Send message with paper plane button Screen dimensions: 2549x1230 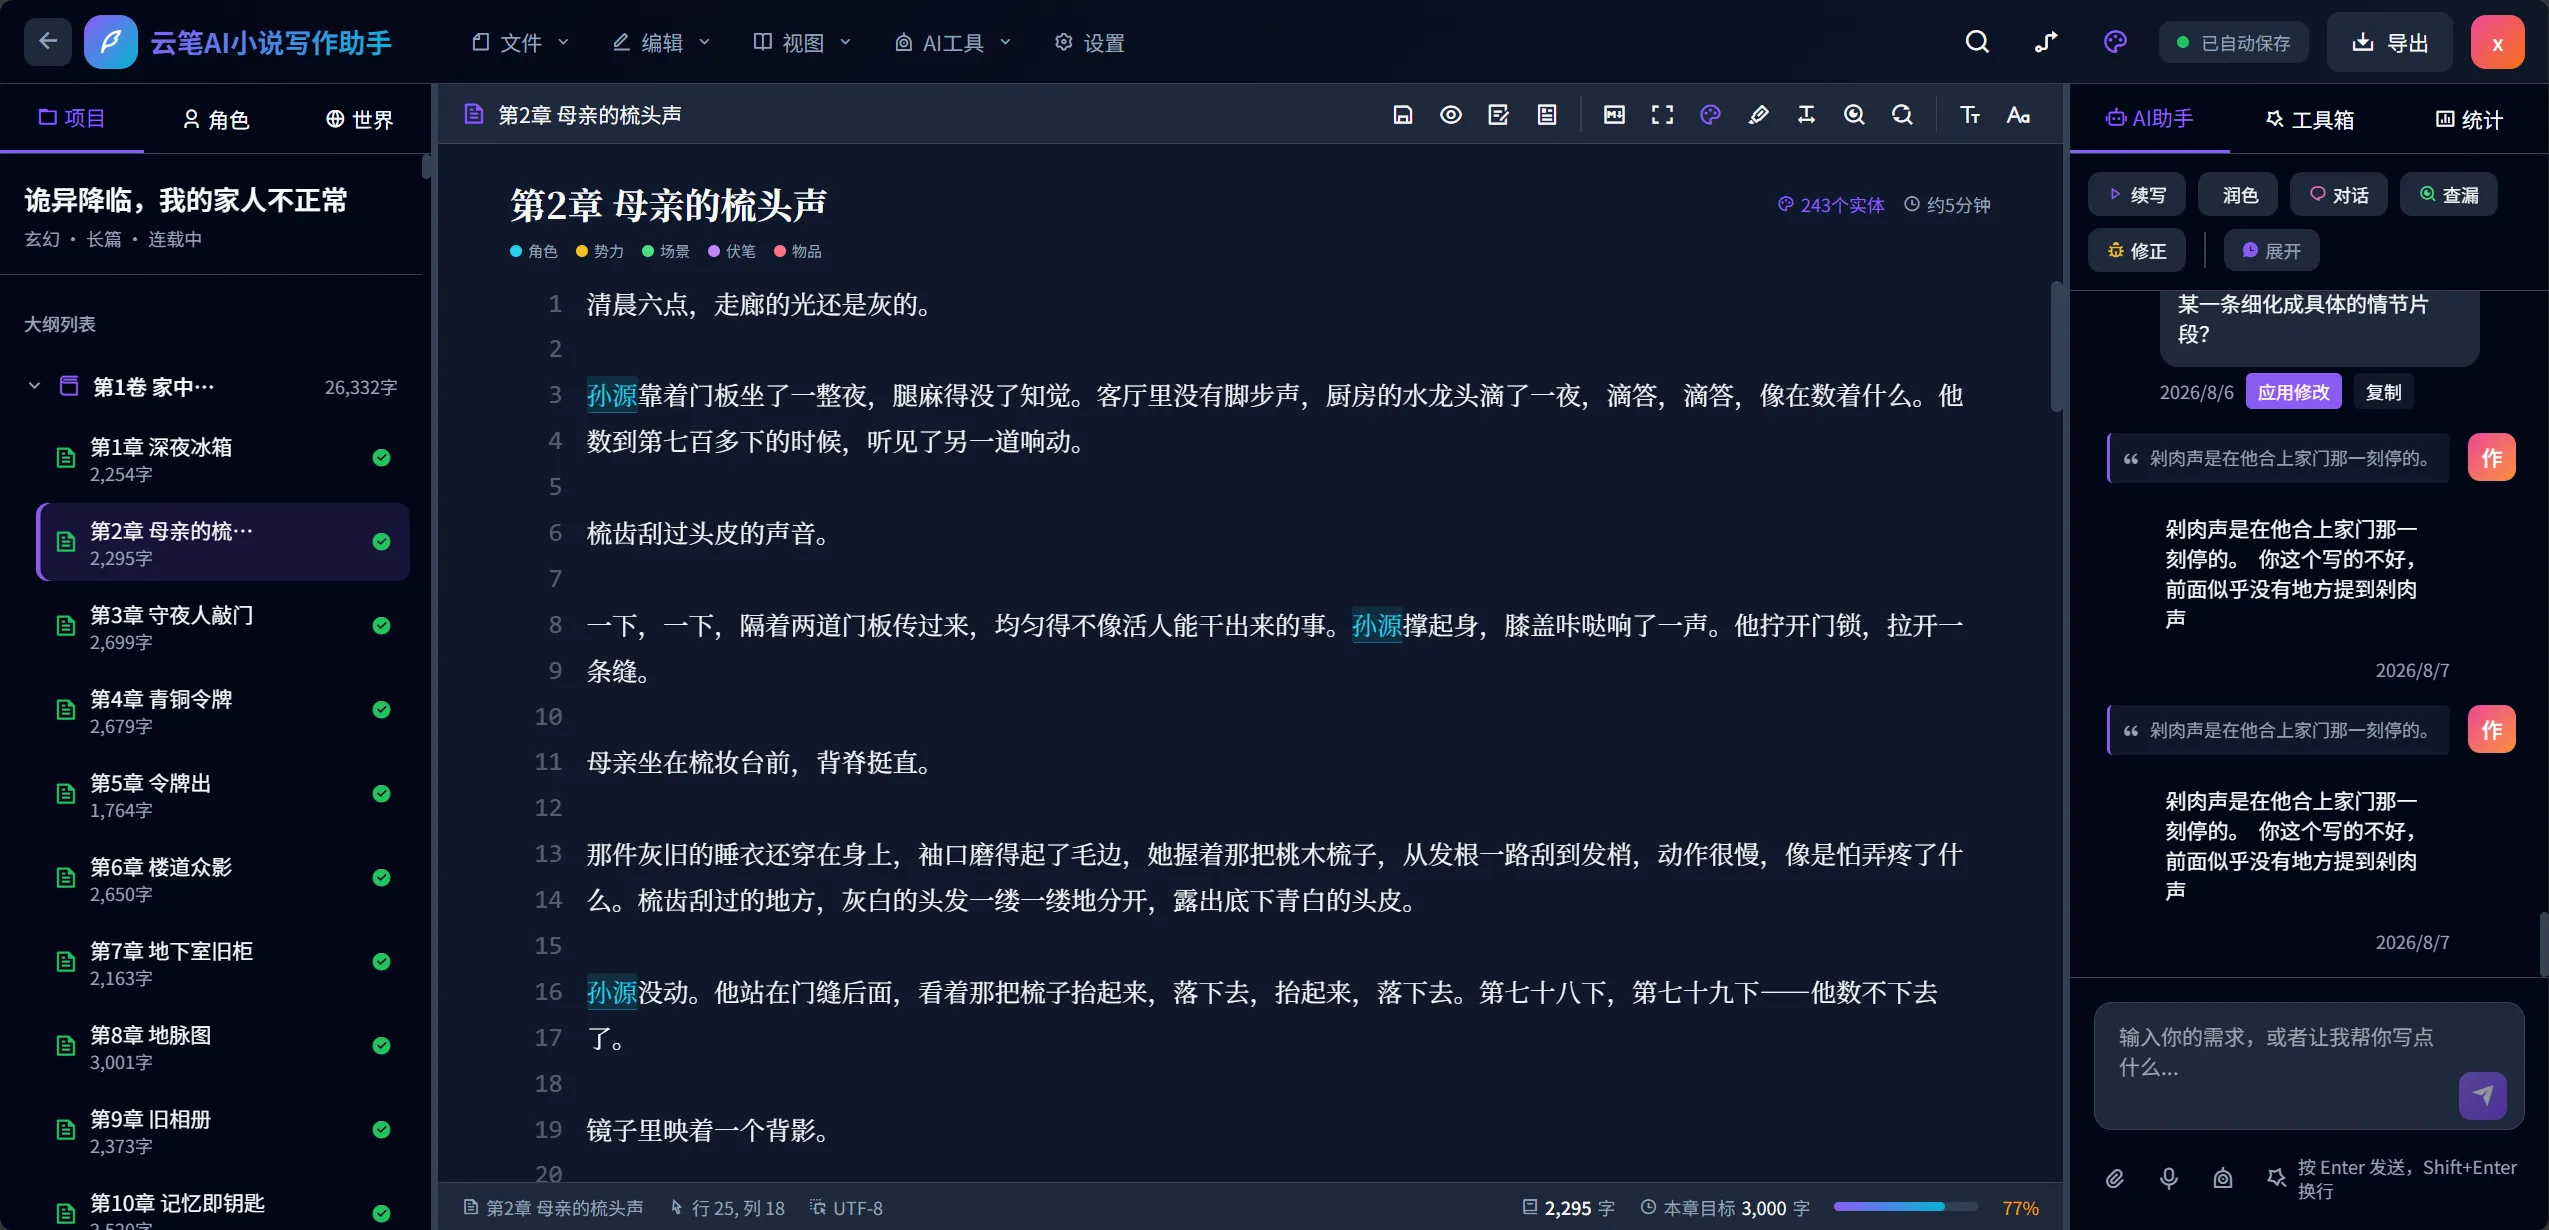coord(2483,1096)
